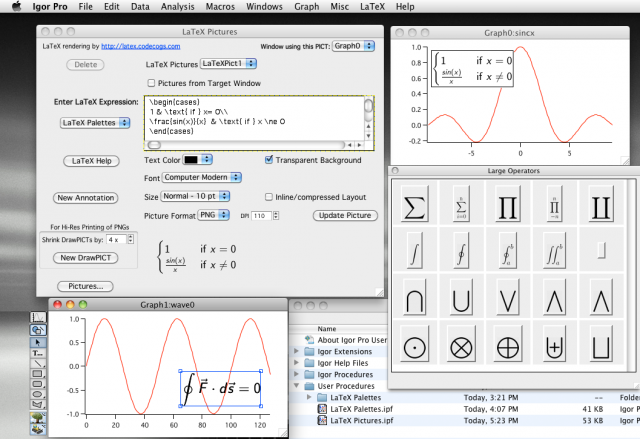Open the Graph0 window popup menu
Viewport: 640px width, 439px height.
pos(353,46)
